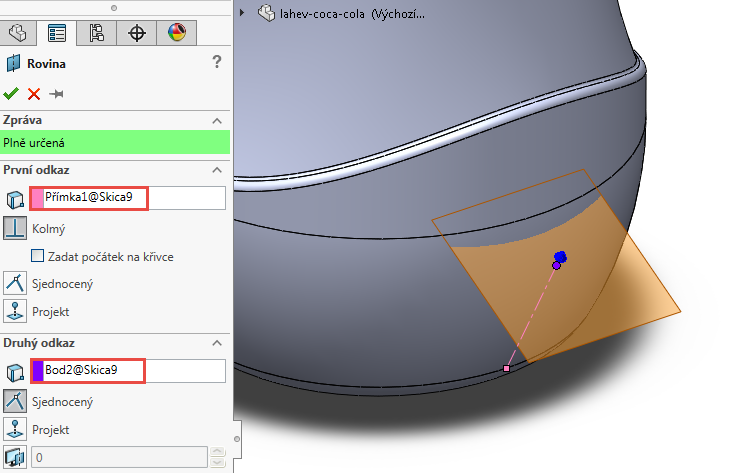750x473 pixels.
Task: Enable Zadat počátek na křivce checkbox
Action: pyautogui.click(x=37, y=256)
